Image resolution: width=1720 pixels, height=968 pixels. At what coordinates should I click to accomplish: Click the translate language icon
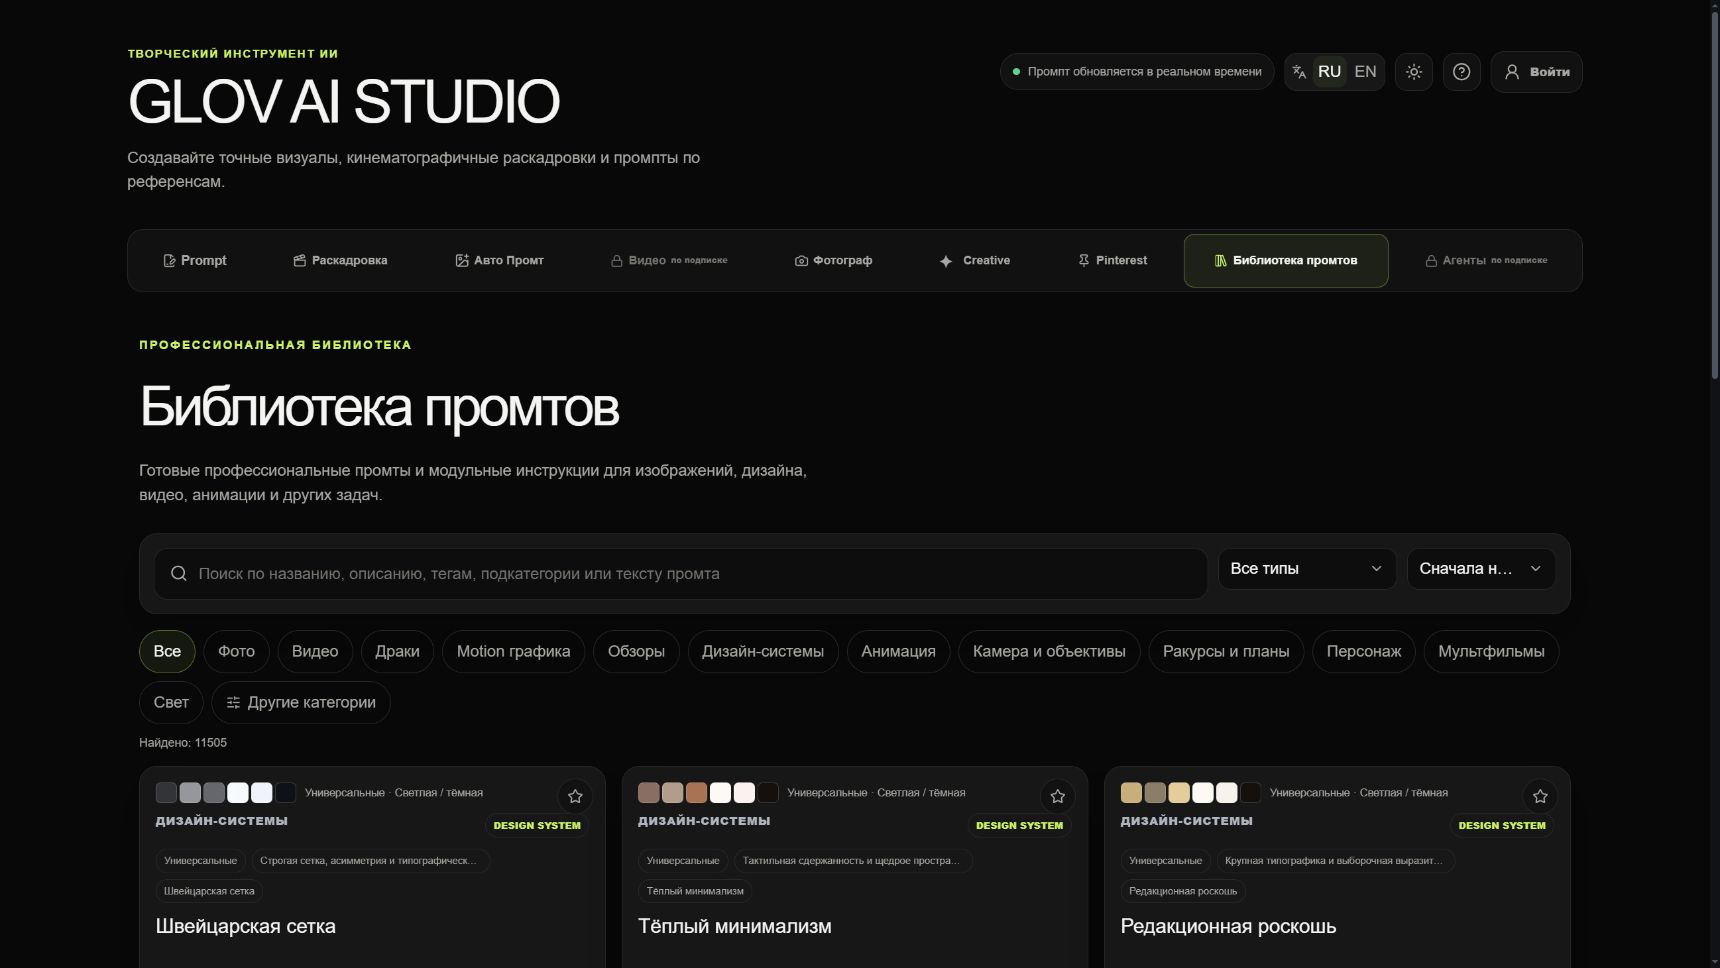pos(1299,72)
